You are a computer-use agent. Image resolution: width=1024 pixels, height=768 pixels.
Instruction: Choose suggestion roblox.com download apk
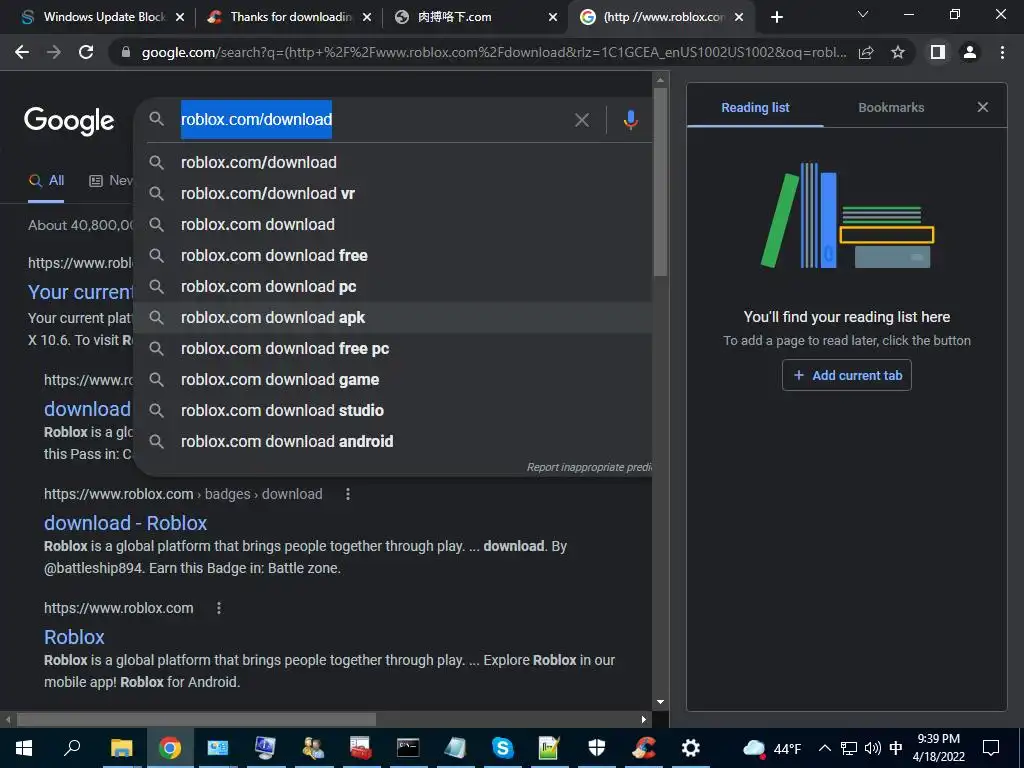click(392, 317)
